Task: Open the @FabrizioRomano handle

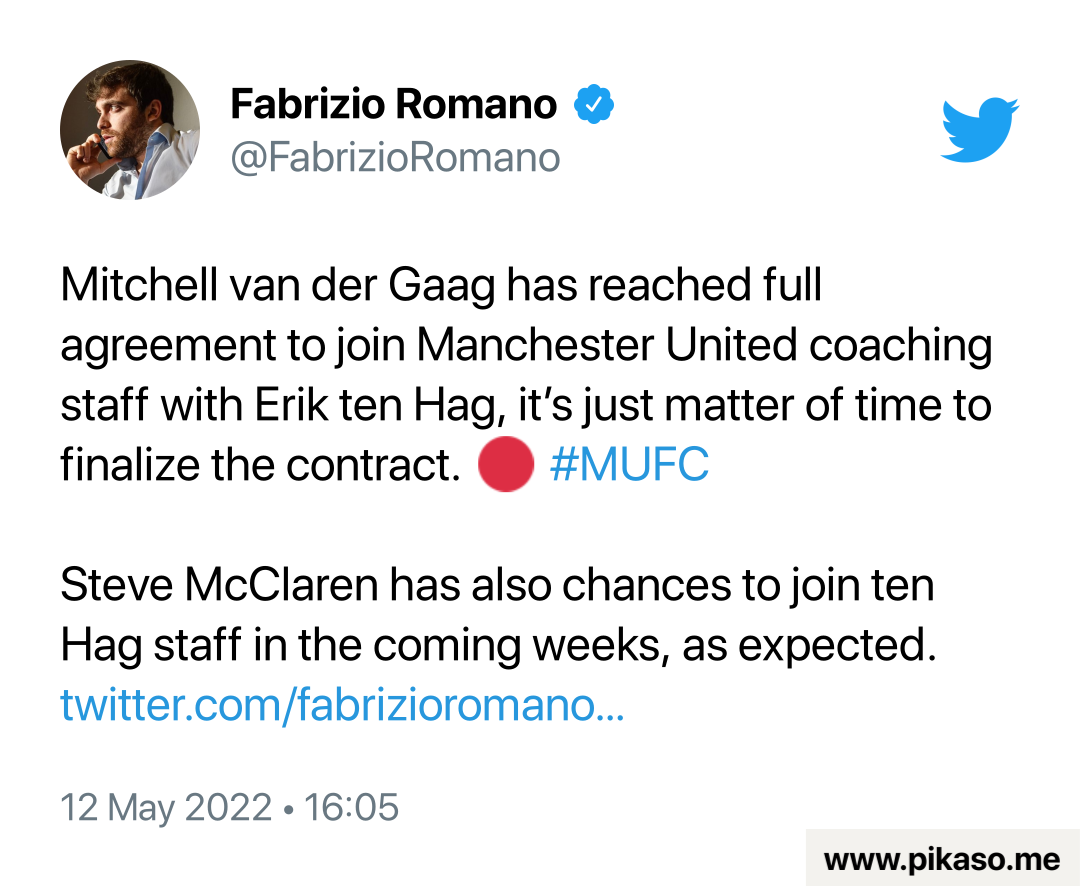Action: (x=395, y=157)
